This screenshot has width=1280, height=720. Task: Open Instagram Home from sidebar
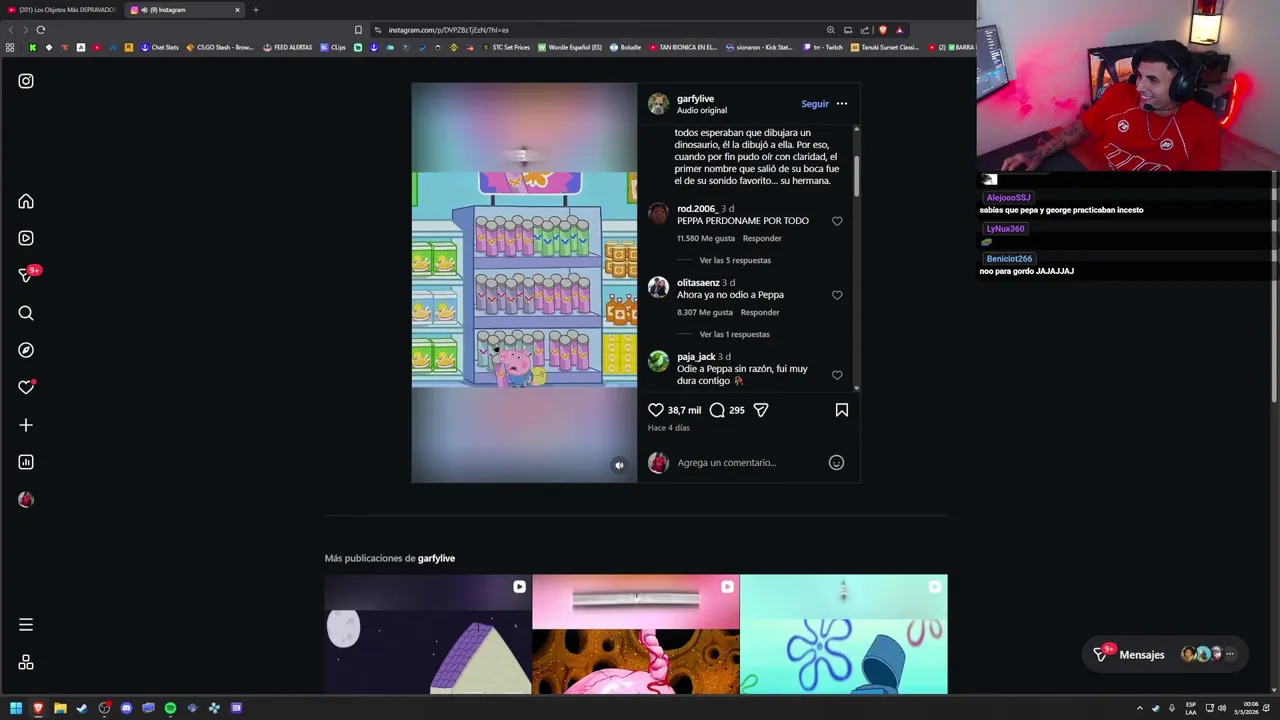coord(26,201)
